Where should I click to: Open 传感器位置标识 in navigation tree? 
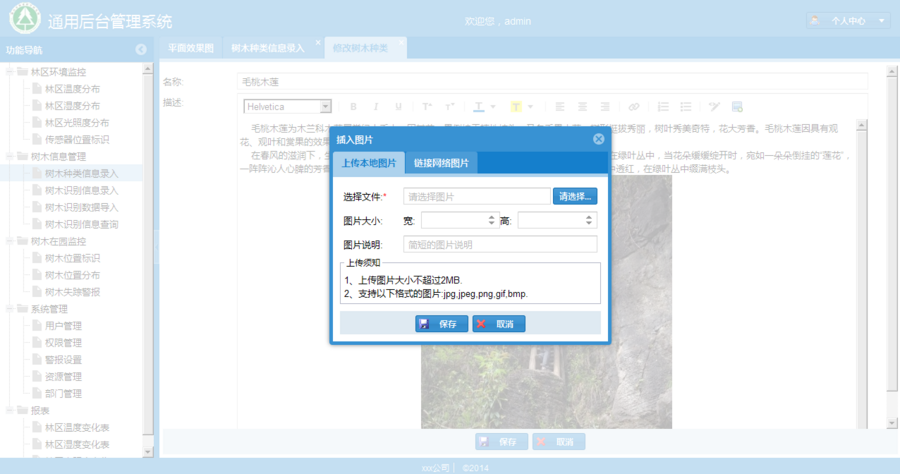tap(77, 139)
